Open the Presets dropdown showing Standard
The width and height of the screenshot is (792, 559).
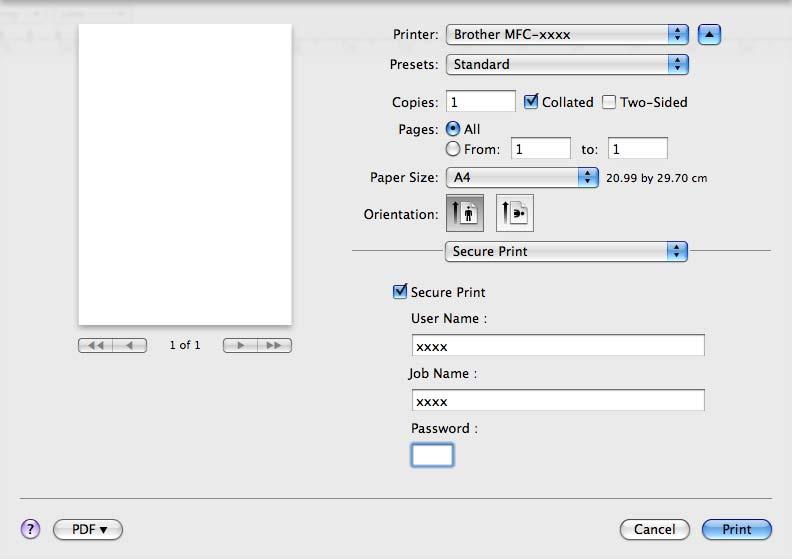coord(567,65)
